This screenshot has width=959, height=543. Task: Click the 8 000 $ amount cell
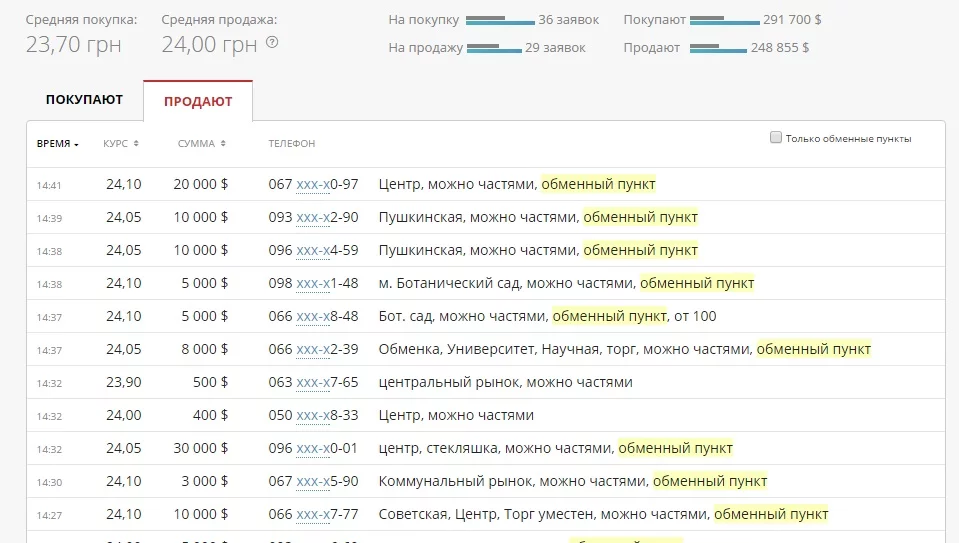205,349
